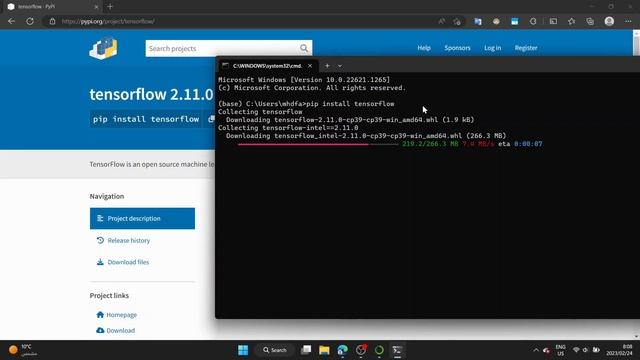Click the taskbar recorder app with red badge
The height and width of the screenshot is (360, 640).
(361, 350)
